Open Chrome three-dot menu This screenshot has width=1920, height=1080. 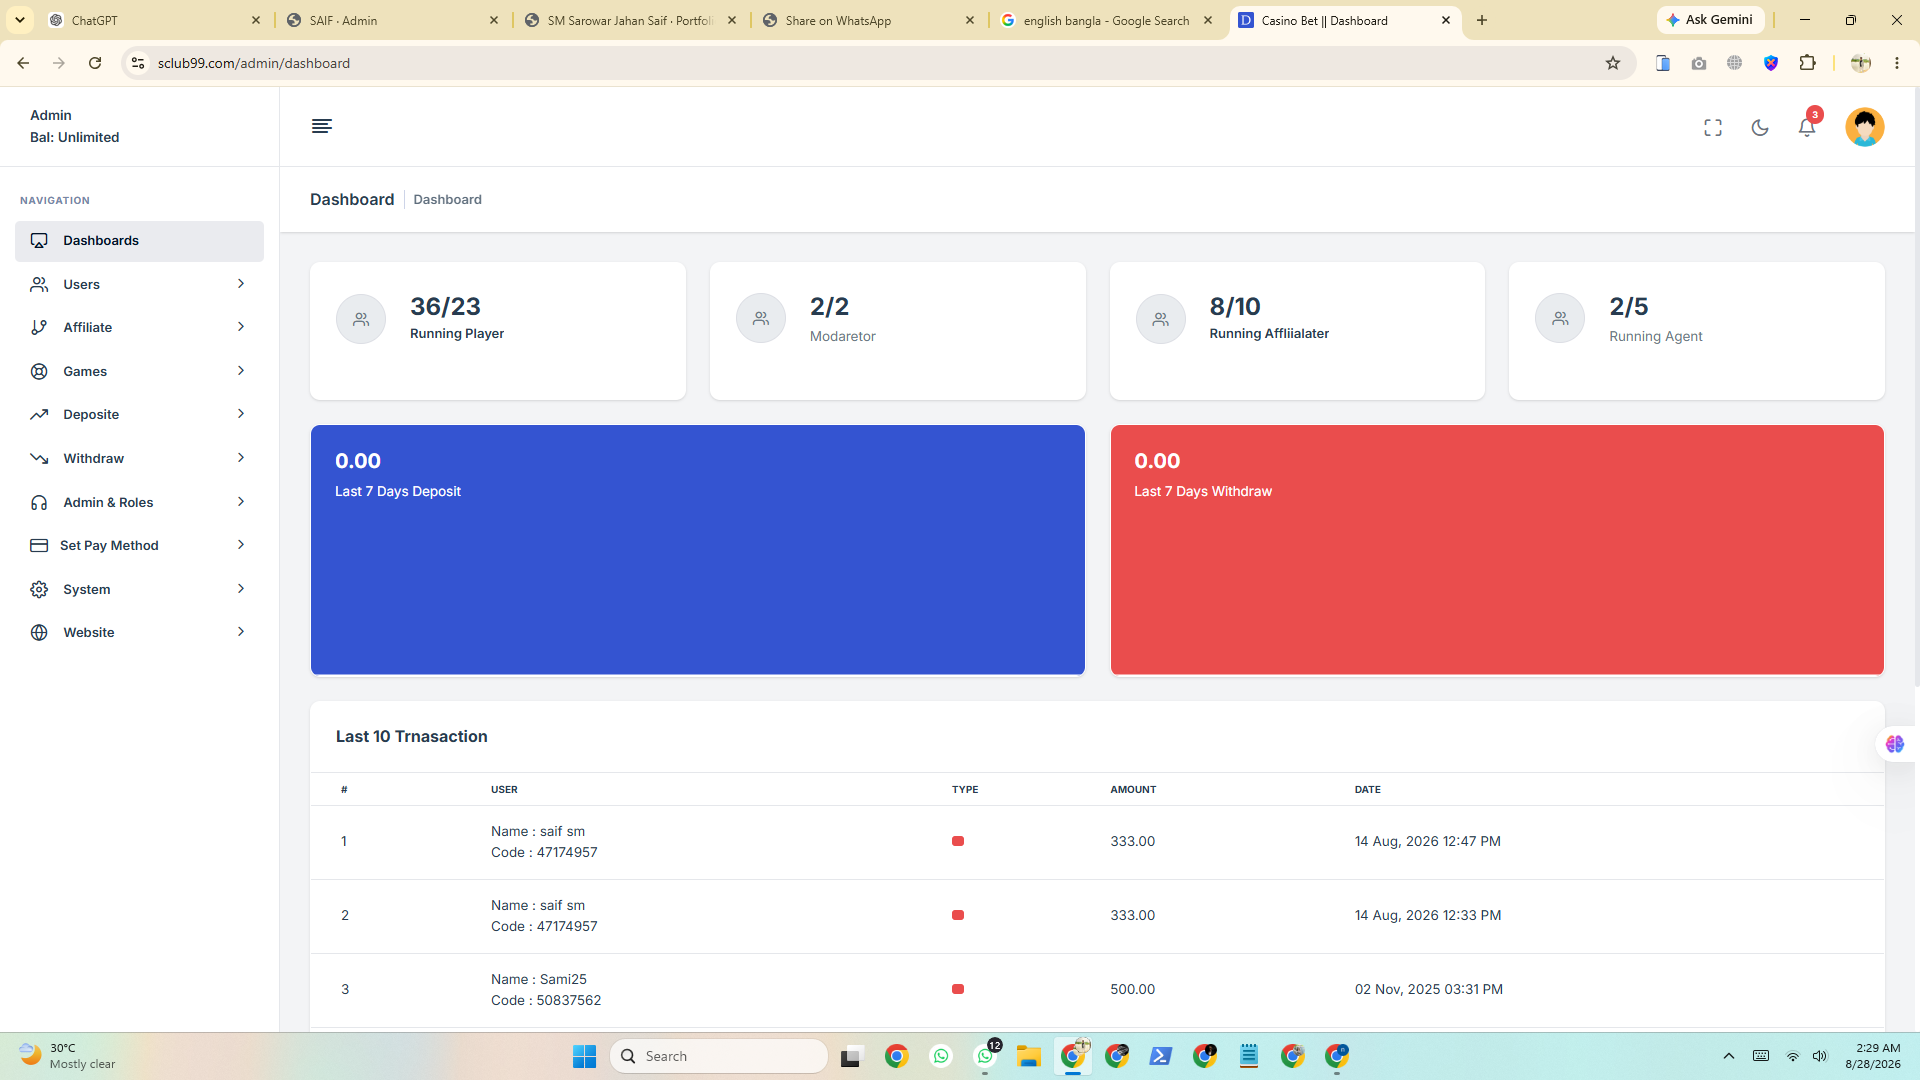[x=1897, y=63]
